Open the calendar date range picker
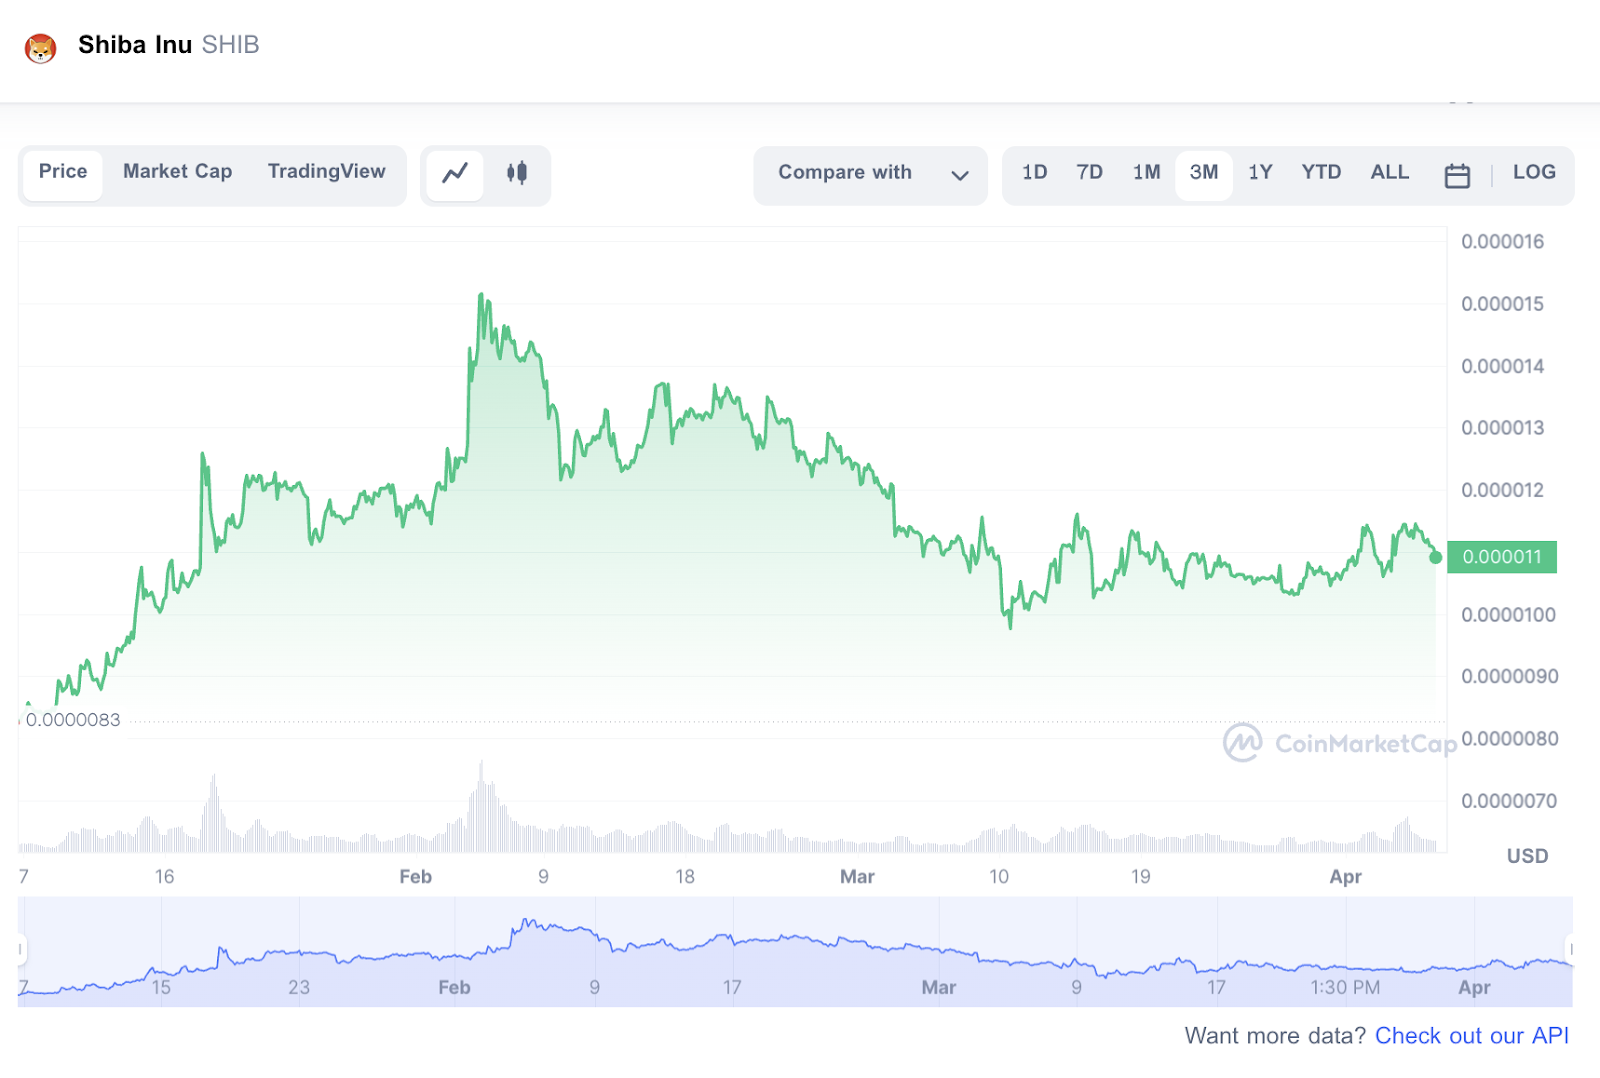The image size is (1600, 1078). coord(1457,175)
